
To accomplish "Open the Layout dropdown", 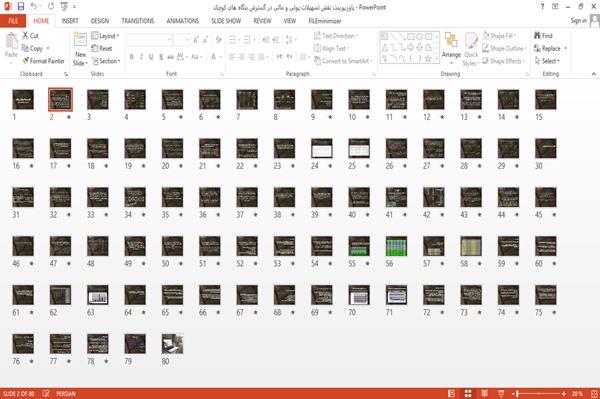I will [105, 36].
